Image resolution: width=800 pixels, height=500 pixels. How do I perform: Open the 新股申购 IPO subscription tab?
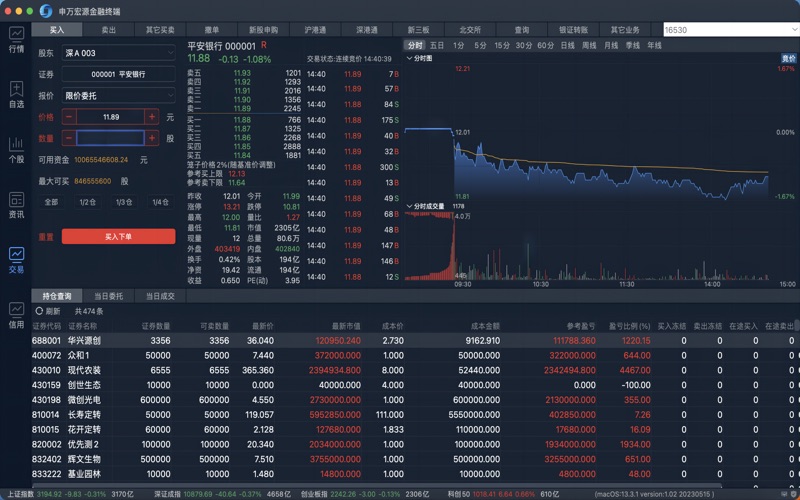pyautogui.click(x=264, y=30)
